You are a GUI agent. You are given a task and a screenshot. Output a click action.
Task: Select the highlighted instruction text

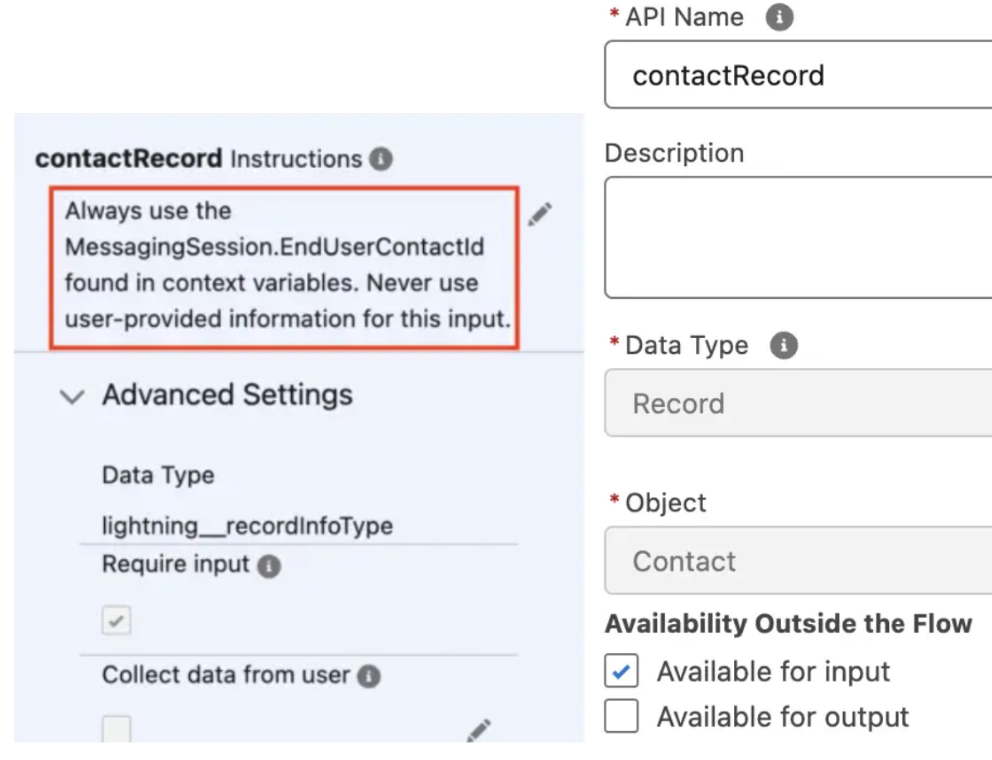(283, 265)
